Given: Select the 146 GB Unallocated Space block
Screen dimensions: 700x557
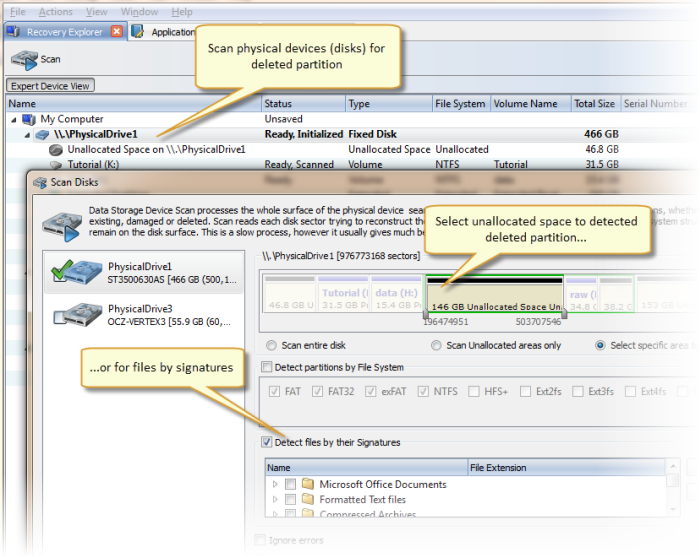Looking at the screenshot, I should pyautogui.click(x=495, y=294).
